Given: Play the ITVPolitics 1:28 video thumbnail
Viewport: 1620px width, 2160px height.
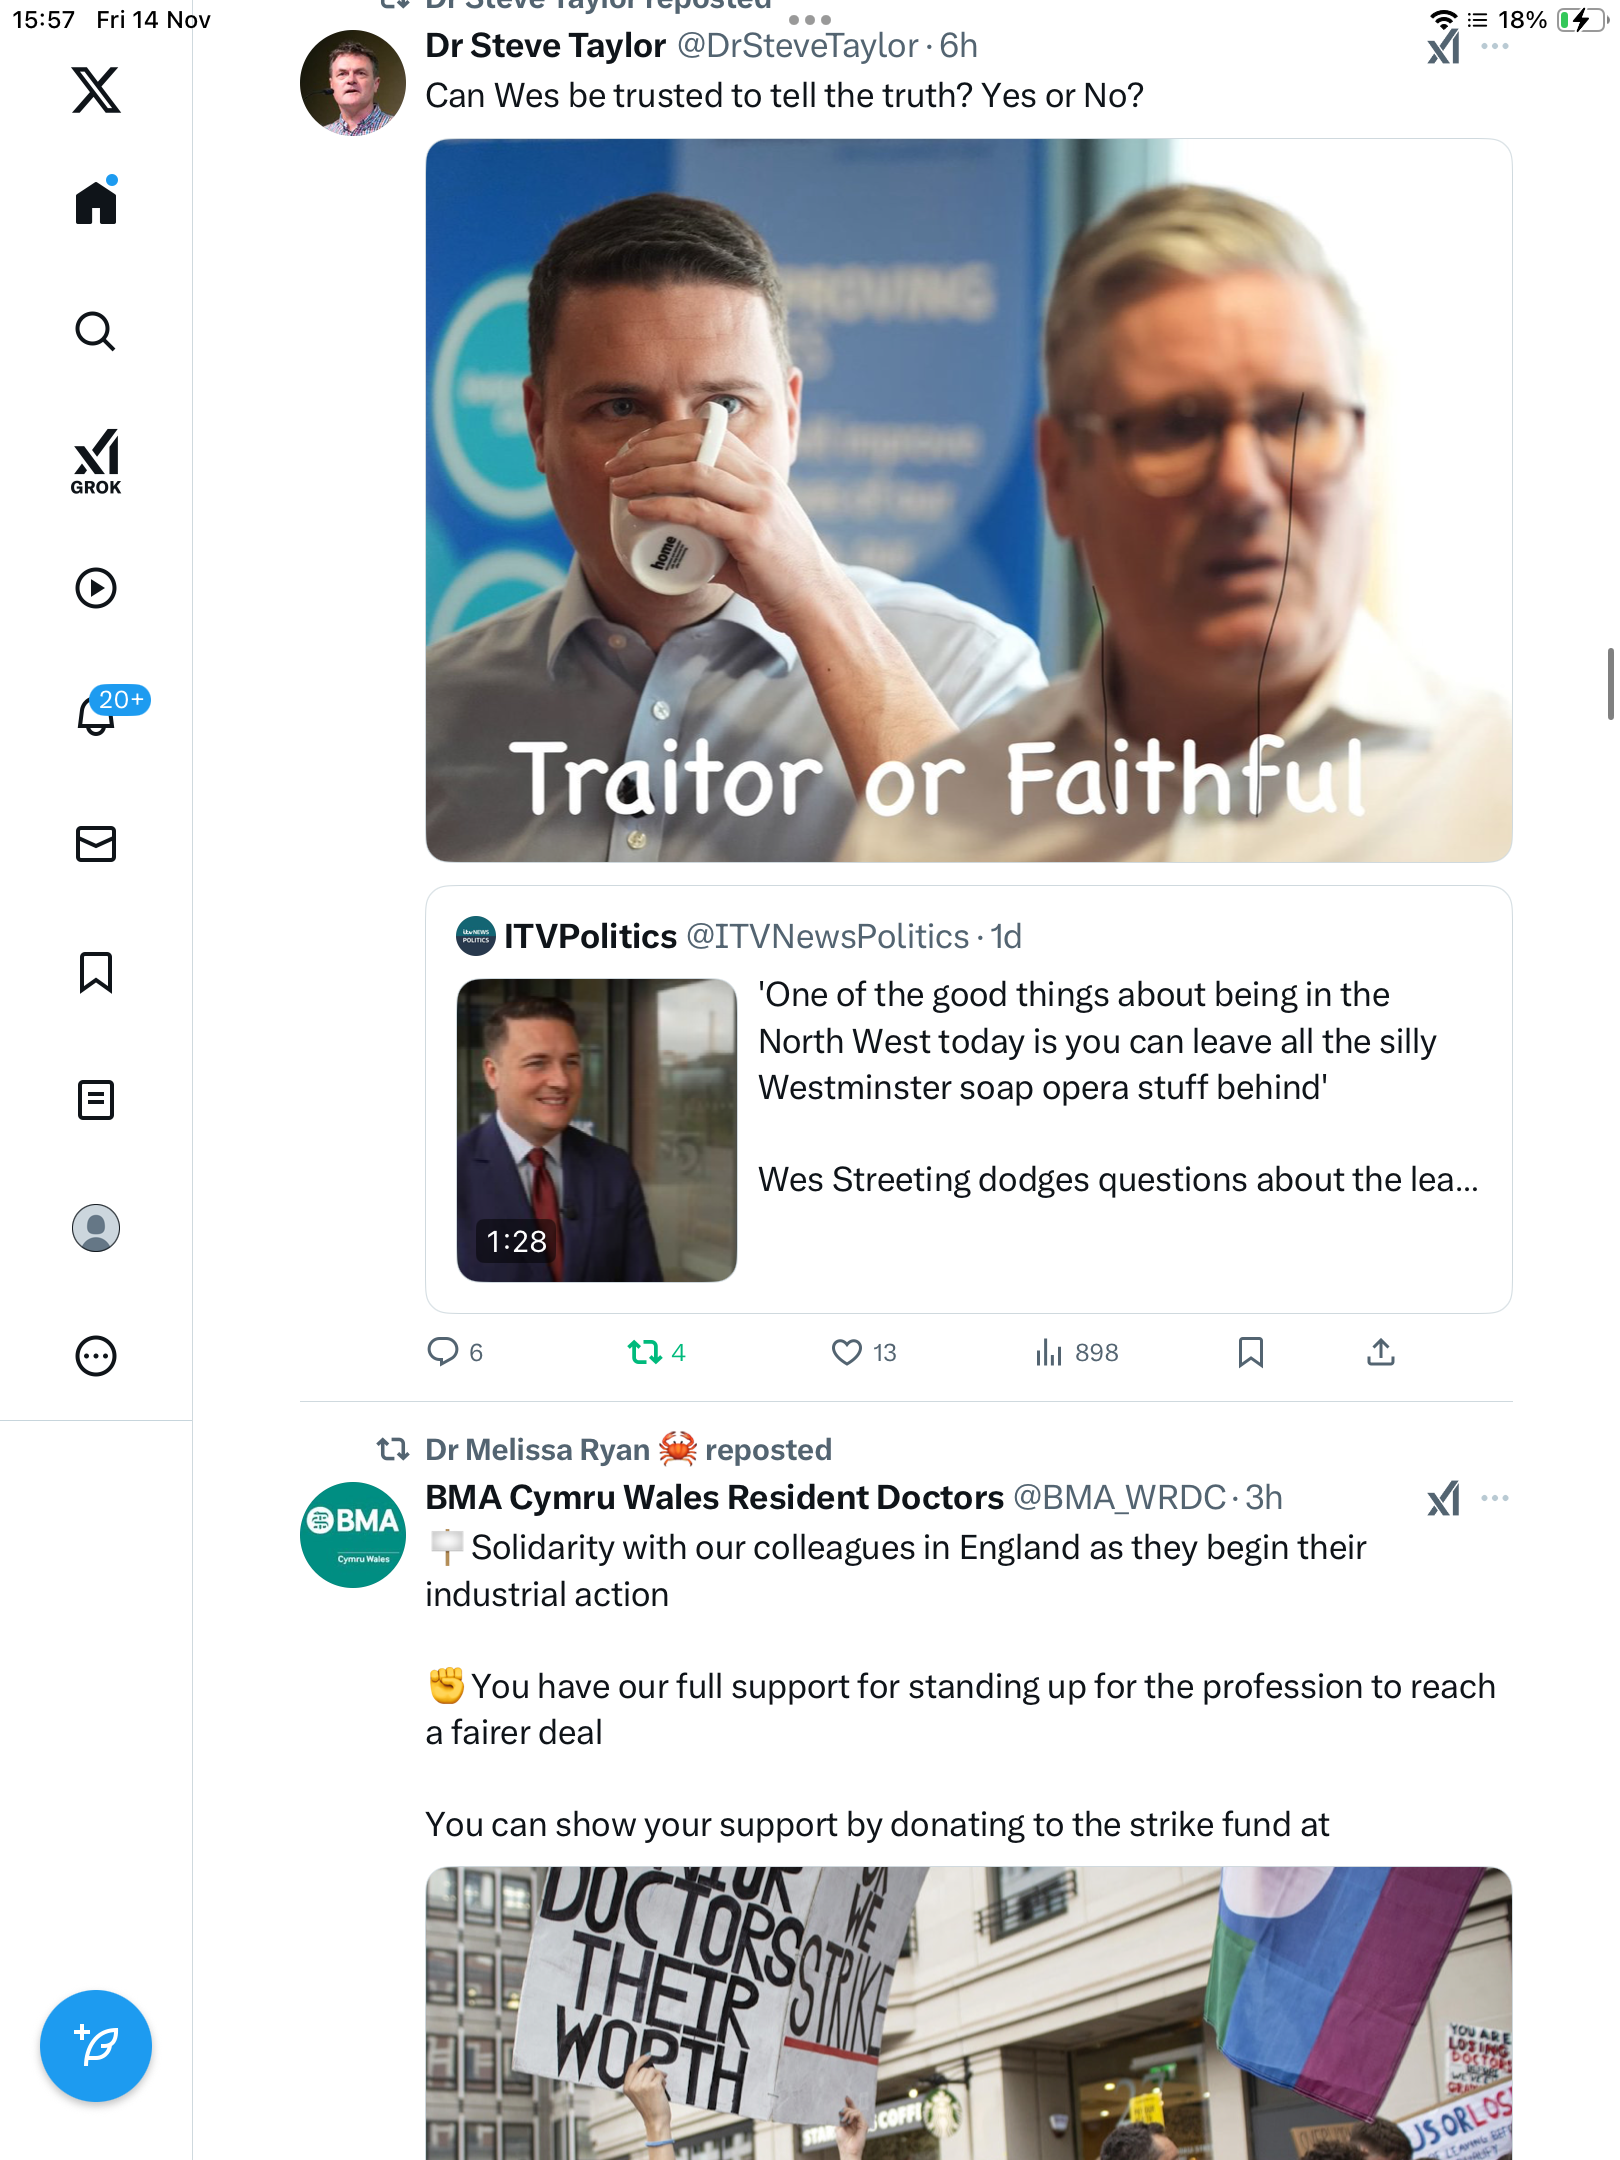Looking at the screenshot, I should 597,1130.
